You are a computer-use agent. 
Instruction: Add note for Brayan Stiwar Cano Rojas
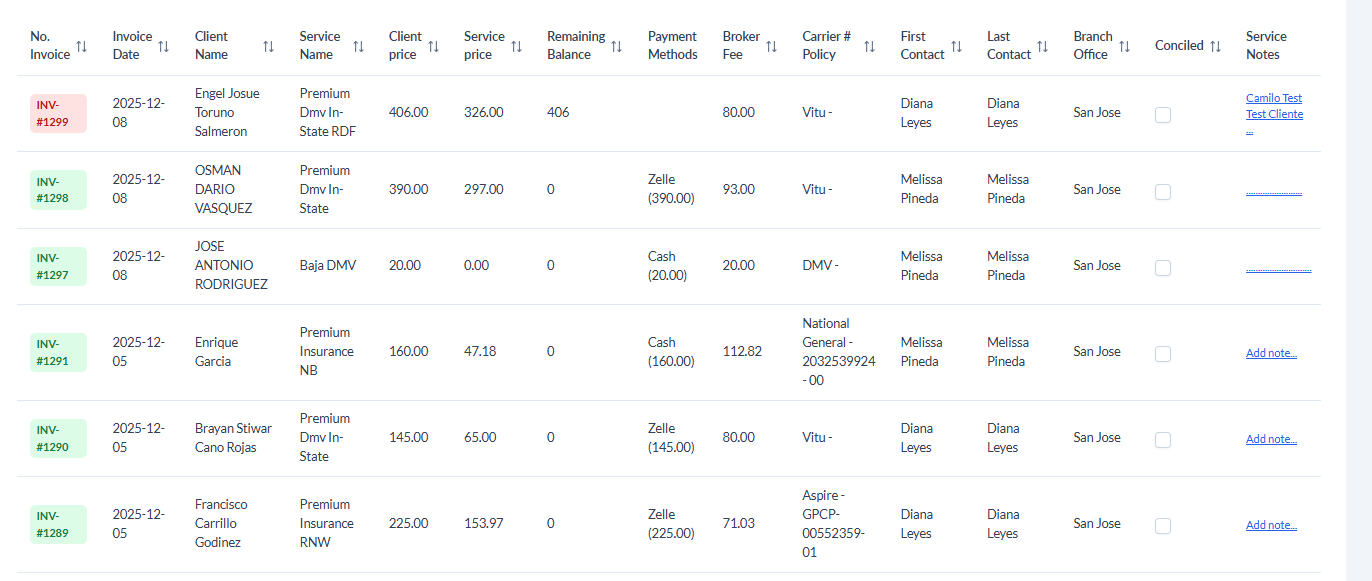click(x=1271, y=439)
